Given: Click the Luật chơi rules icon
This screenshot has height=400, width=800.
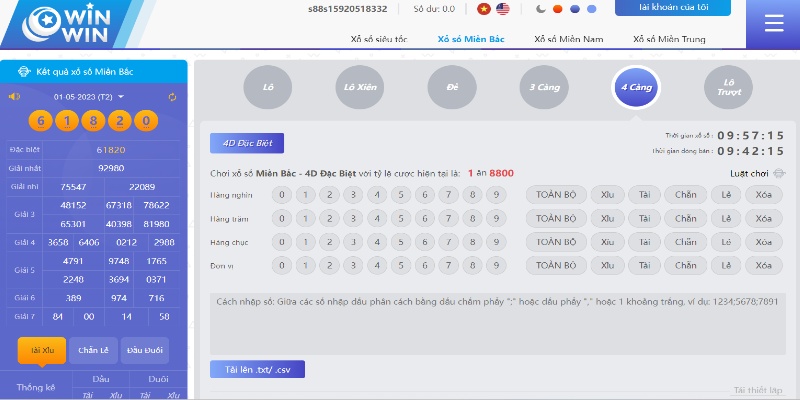Looking at the screenshot, I should tap(779, 174).
